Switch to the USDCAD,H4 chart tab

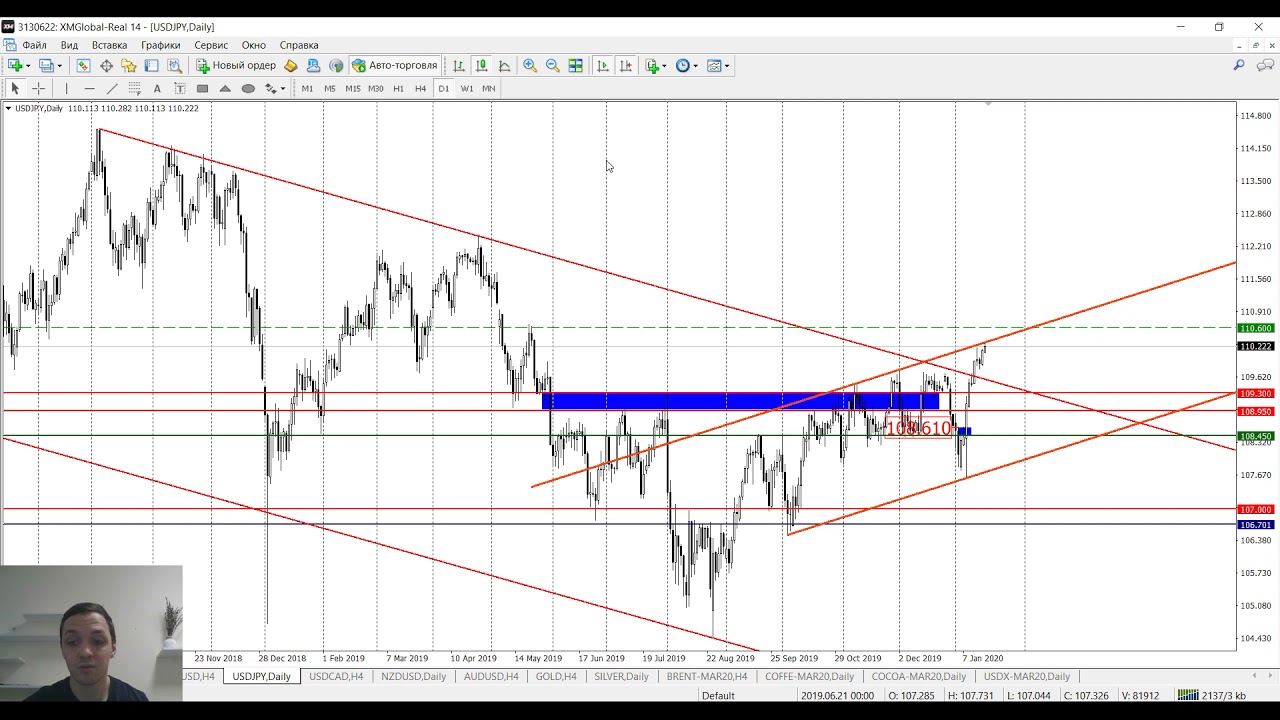(x=336, y=676)
